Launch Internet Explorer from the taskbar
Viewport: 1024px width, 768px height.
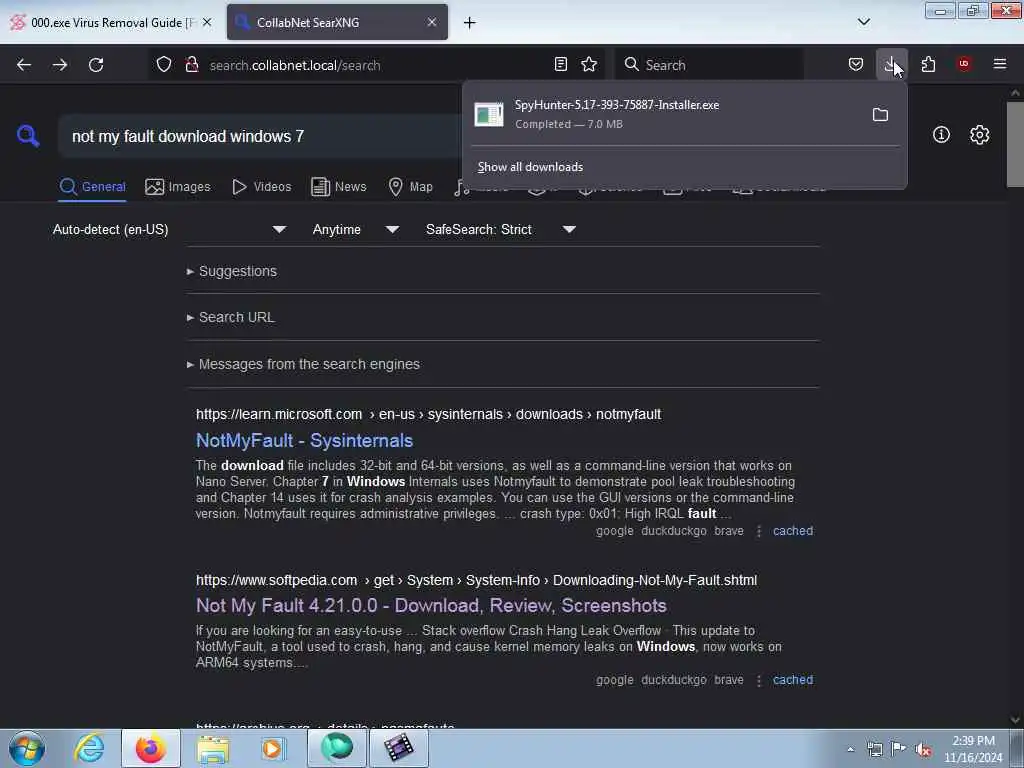[89, 748]
